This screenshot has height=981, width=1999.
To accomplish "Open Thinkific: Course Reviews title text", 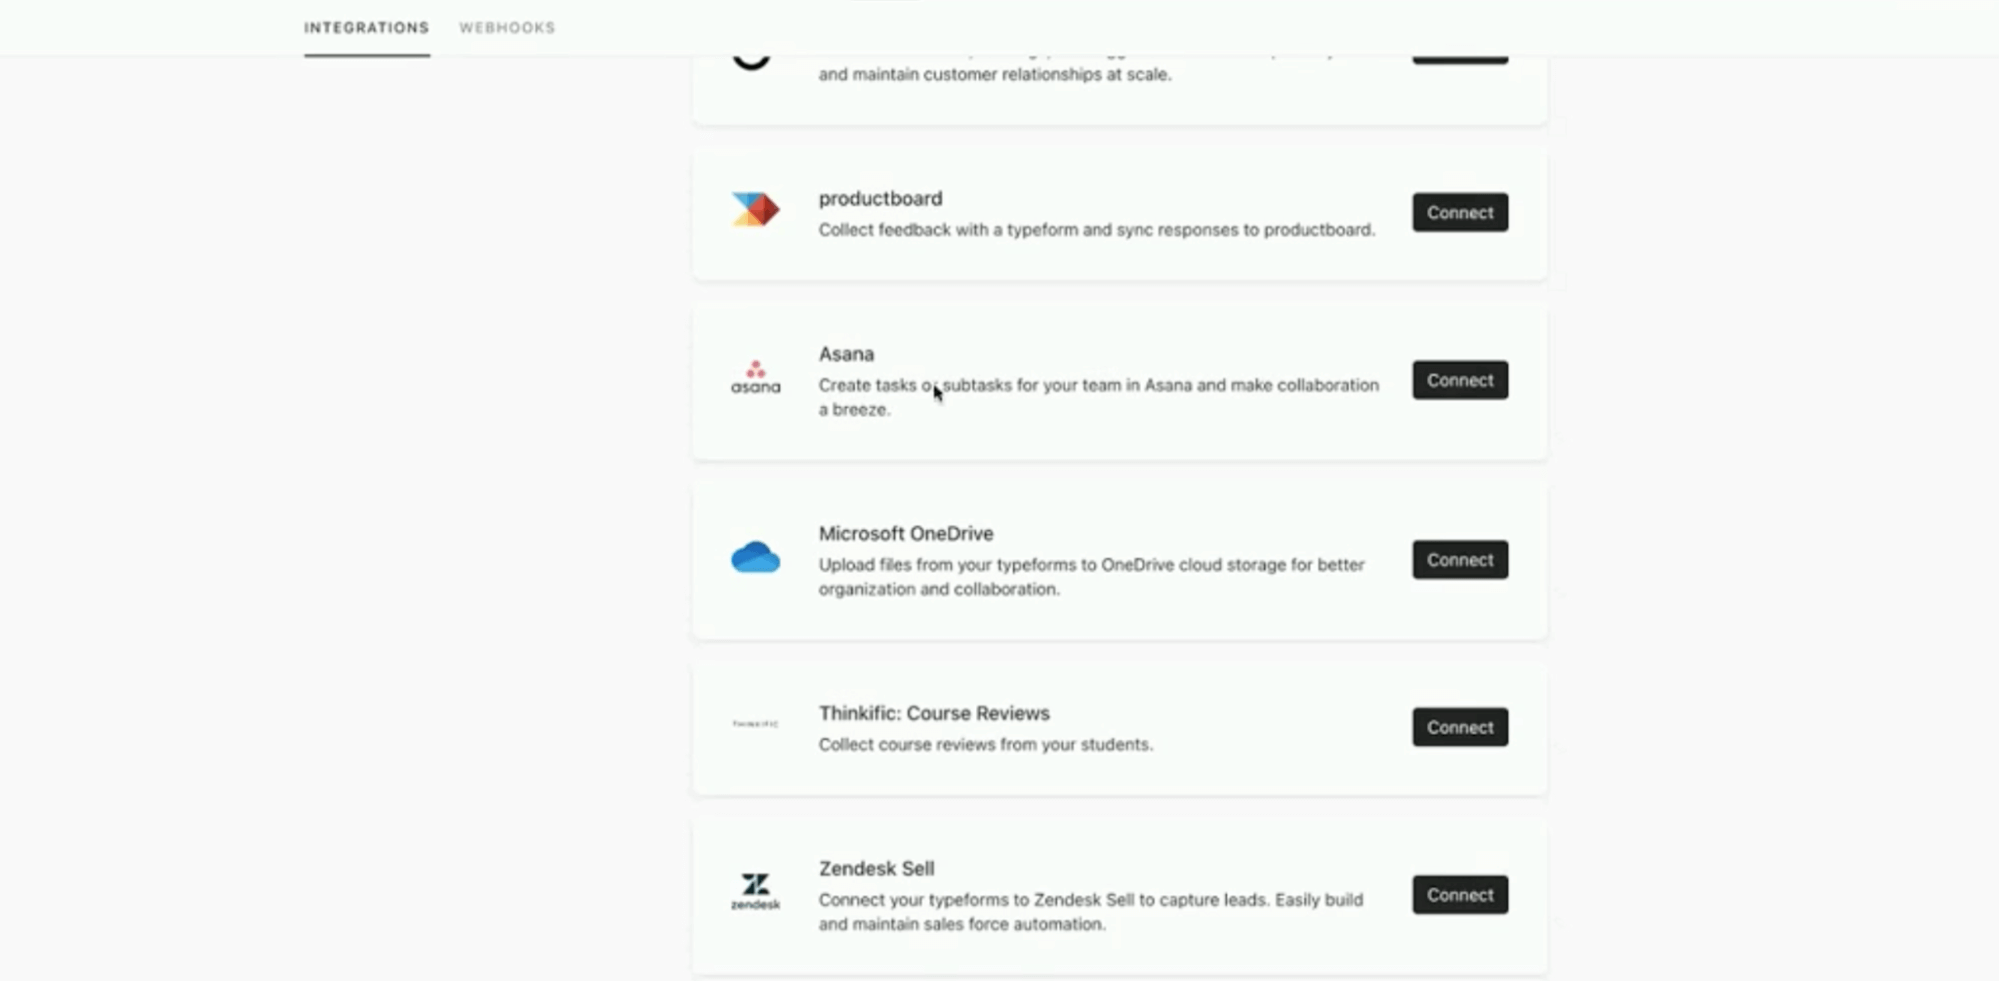I will pos(934,713).
